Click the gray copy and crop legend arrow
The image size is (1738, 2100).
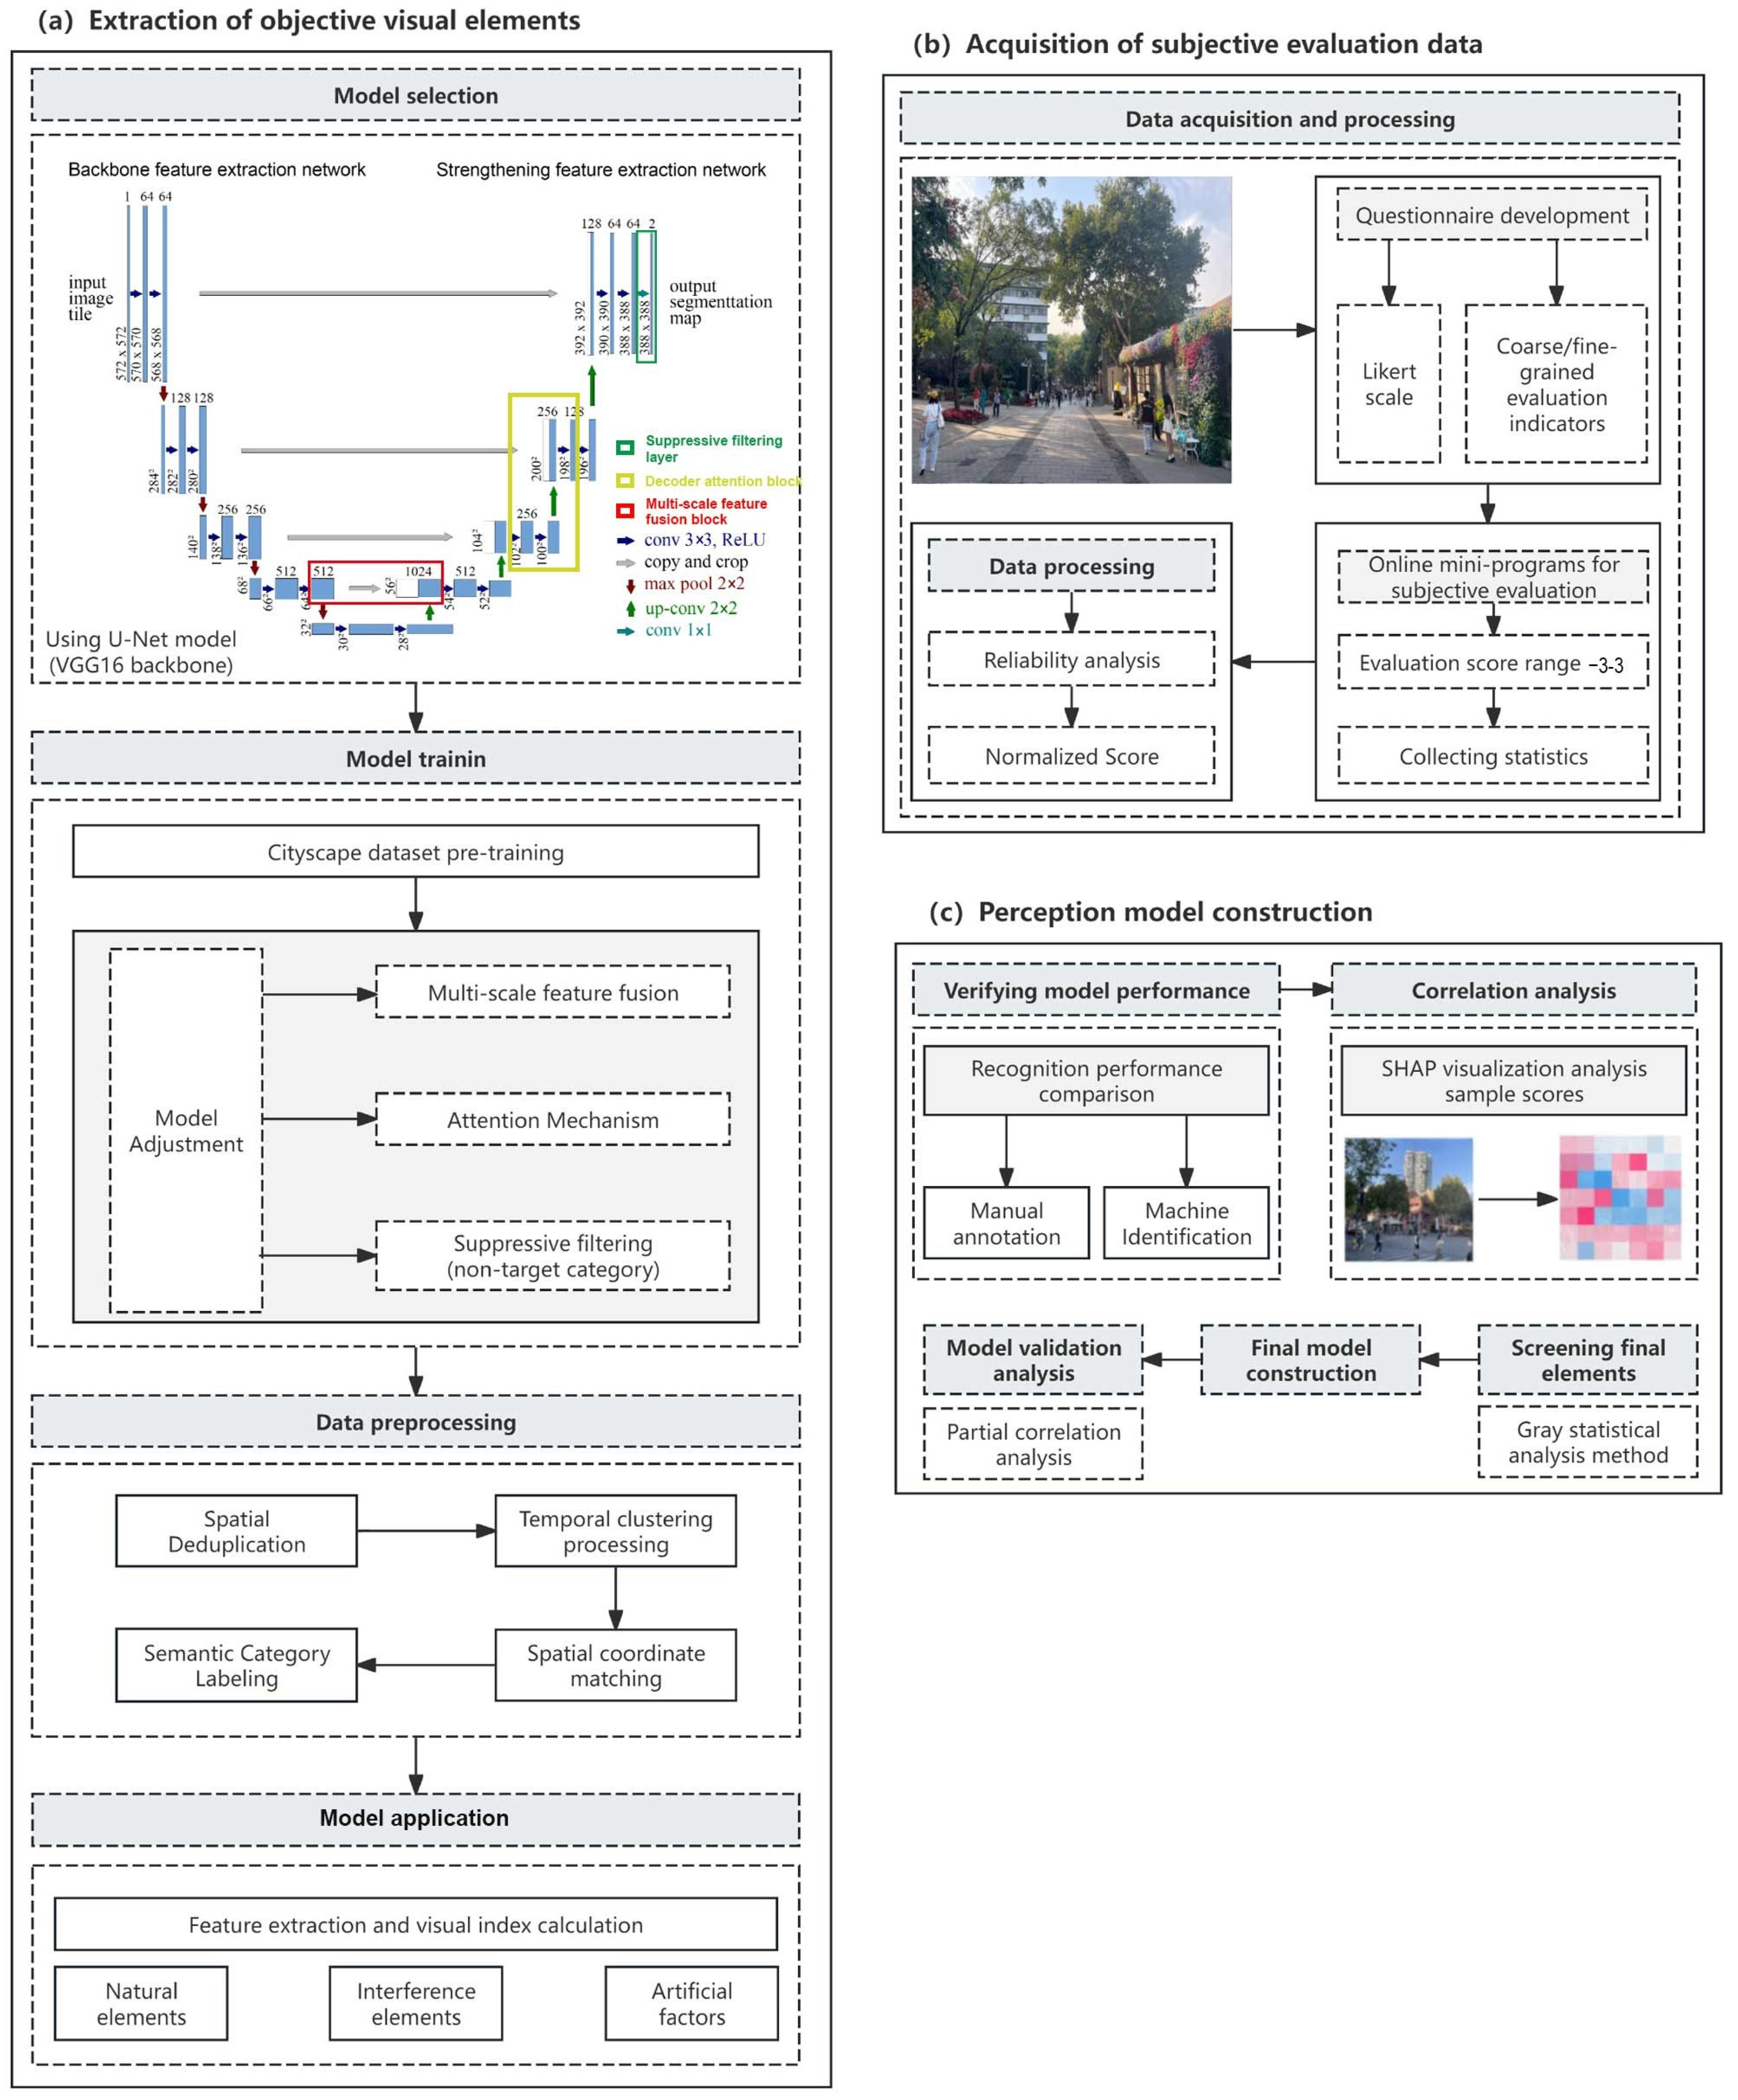(625, 563)
